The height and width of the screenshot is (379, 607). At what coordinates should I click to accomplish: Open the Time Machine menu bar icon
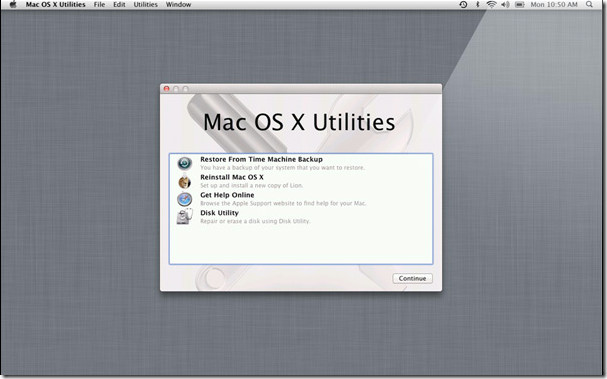[x=463, y=4]
